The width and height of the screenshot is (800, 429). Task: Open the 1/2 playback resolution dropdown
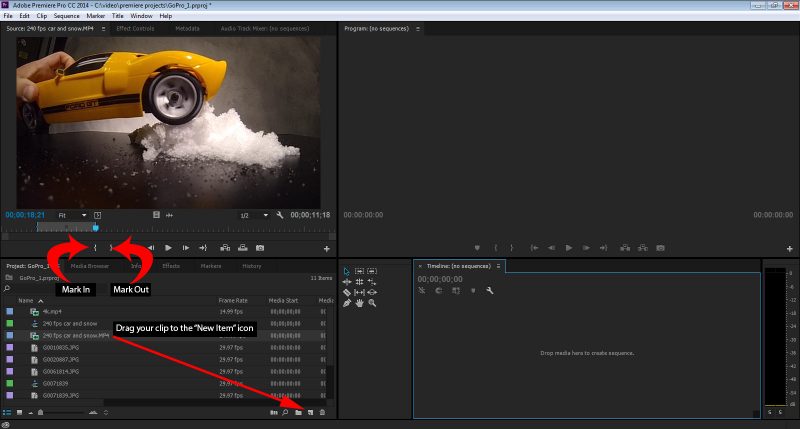point(254,215)
